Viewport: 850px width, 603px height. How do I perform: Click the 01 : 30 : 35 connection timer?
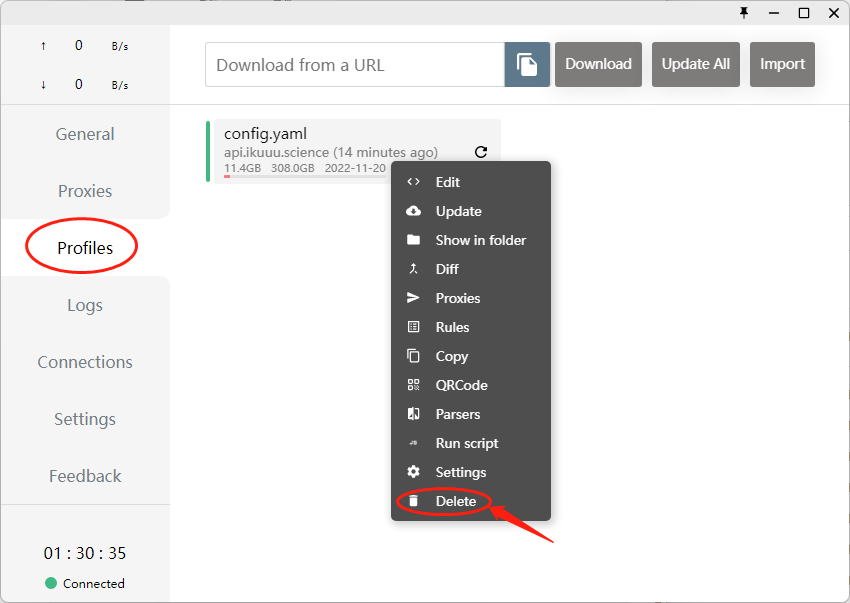(85, 553)
